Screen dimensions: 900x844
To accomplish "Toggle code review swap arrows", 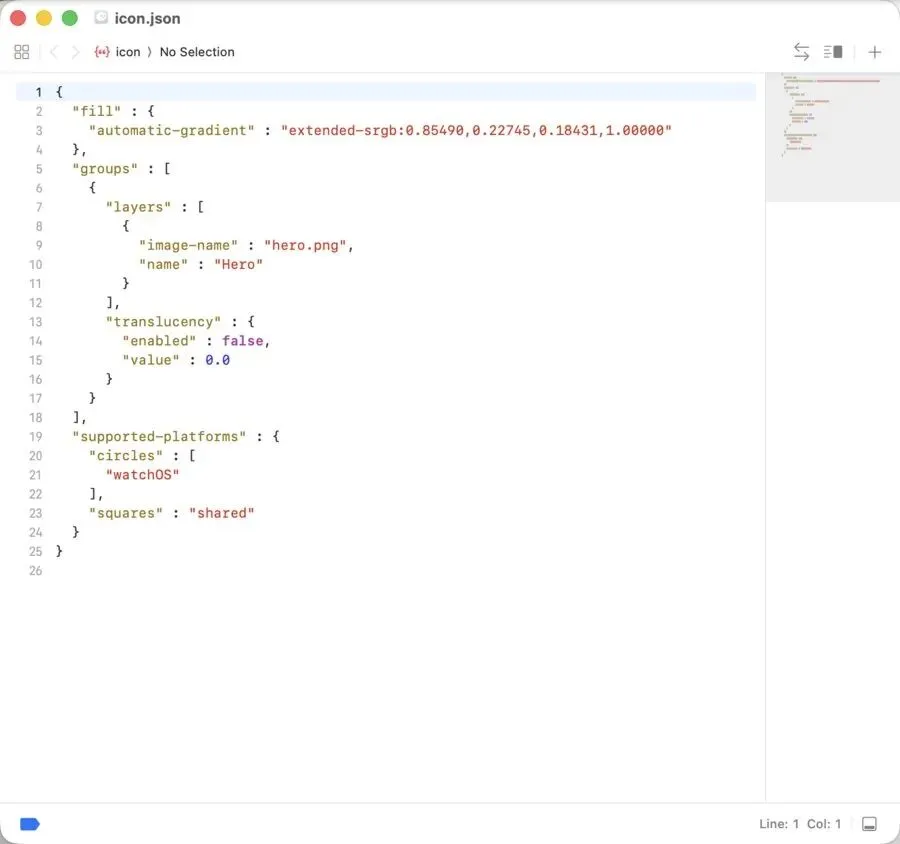I will (801, 52).
